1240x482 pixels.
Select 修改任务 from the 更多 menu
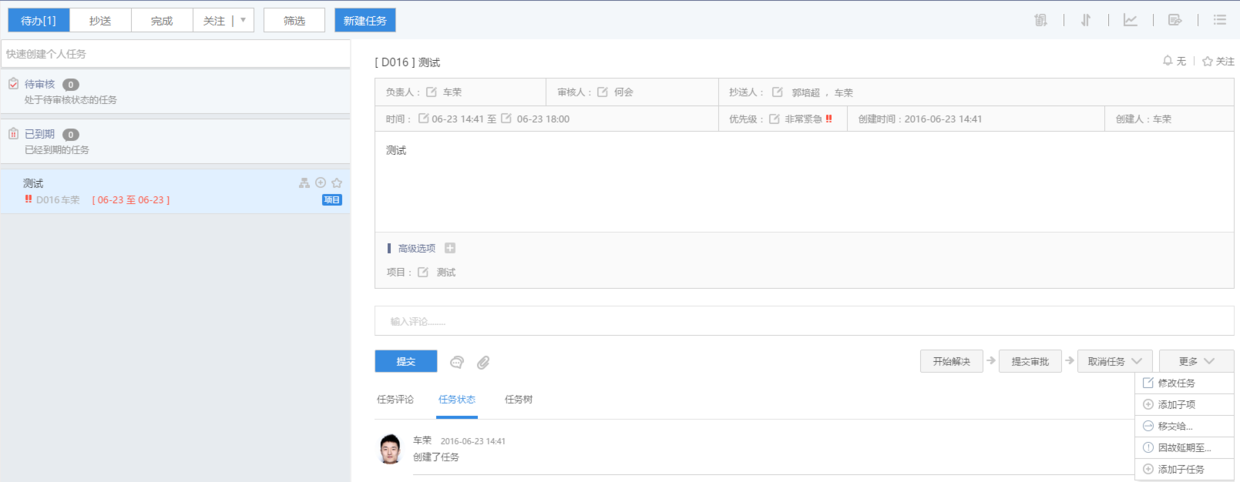pyautogui.click(x=1175, y=383)
